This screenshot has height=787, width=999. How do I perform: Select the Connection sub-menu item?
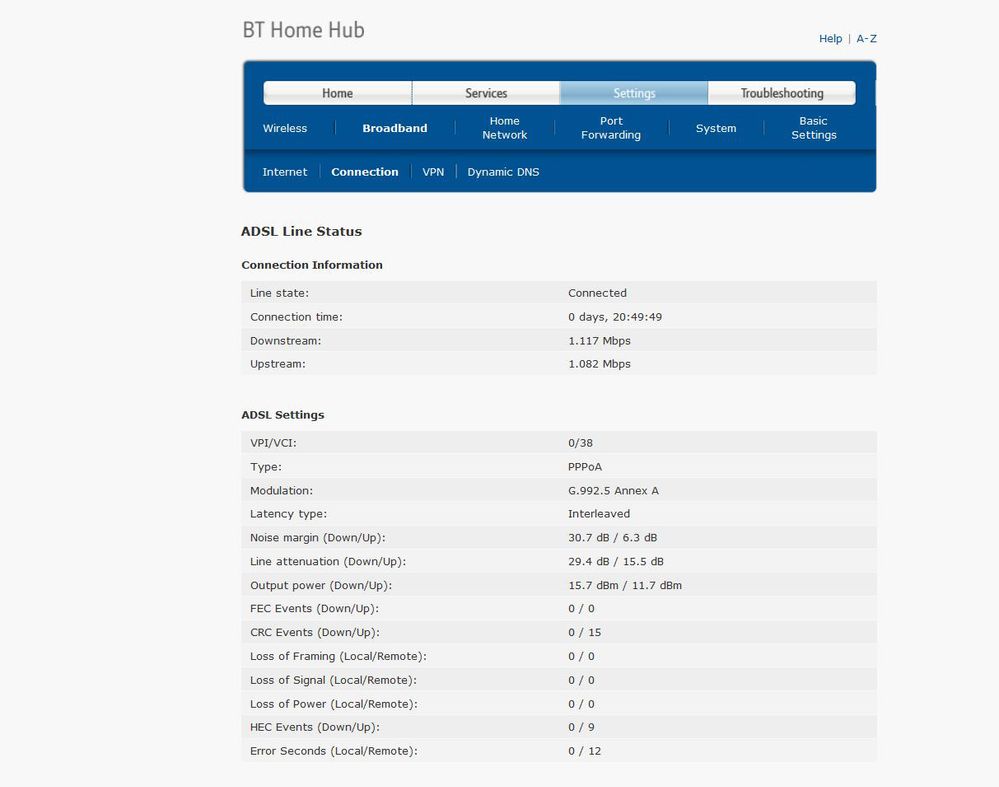tap(364, 172)
